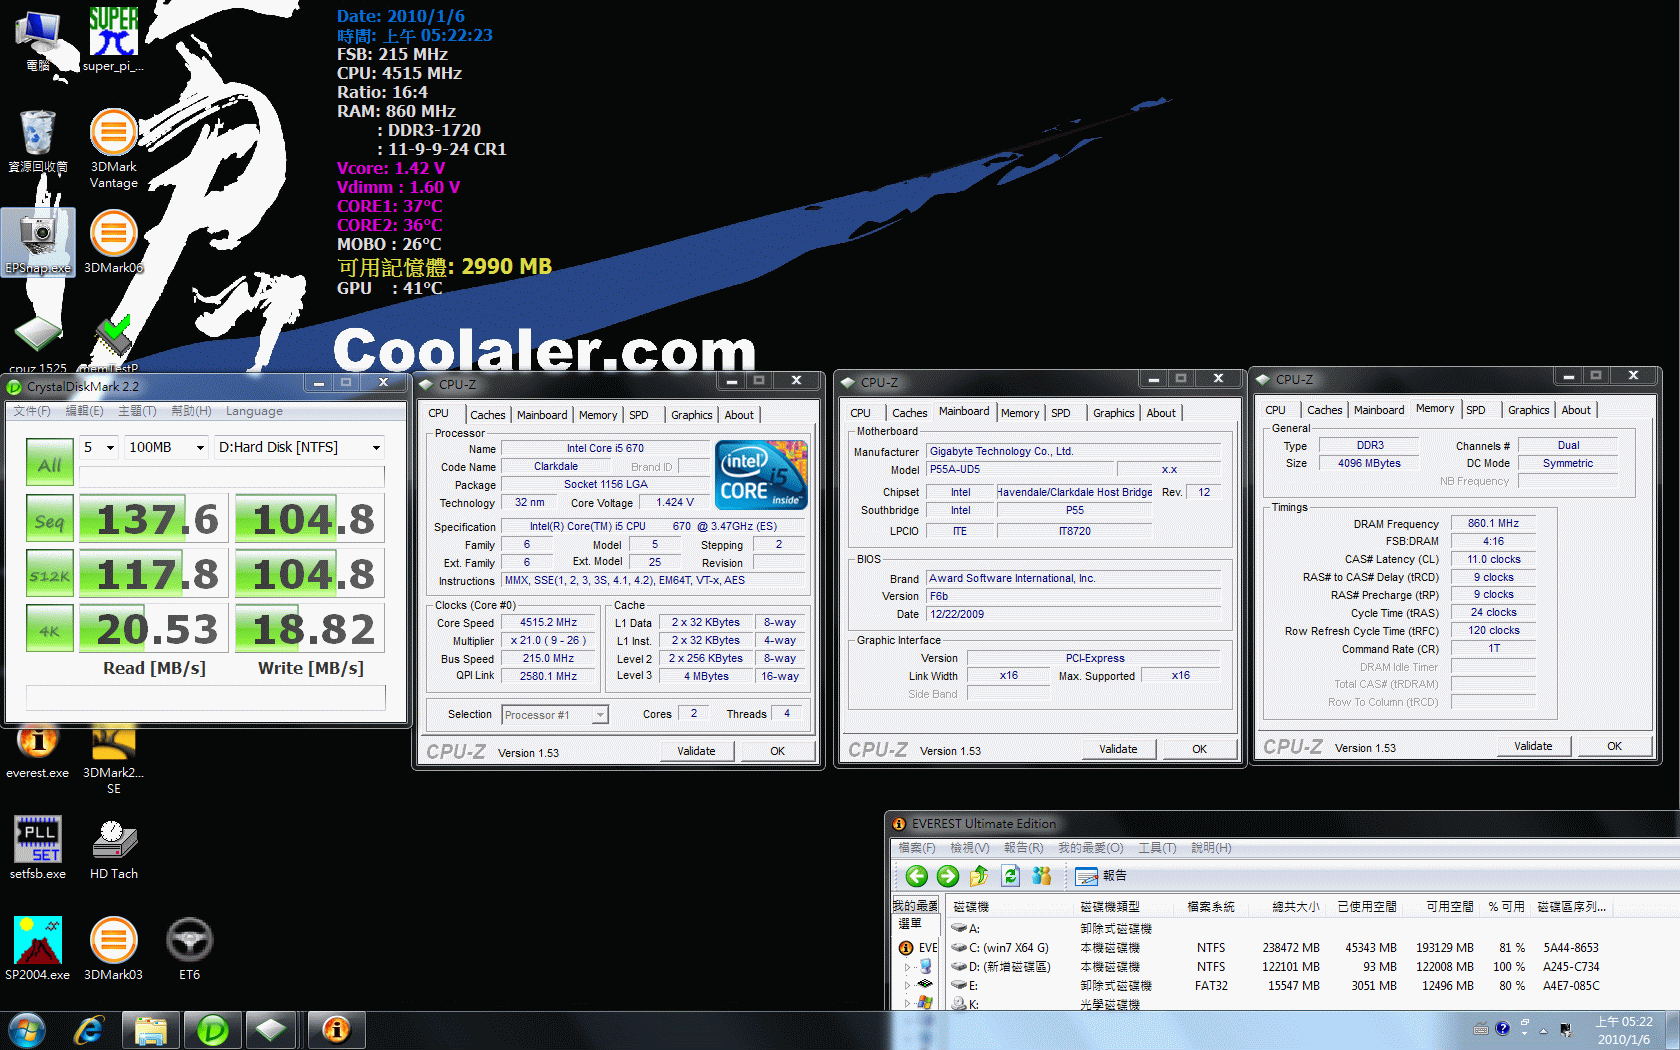
Task: Open the 文件(F) menu in CrystalDiskMark
Action: tap(32, 411)
